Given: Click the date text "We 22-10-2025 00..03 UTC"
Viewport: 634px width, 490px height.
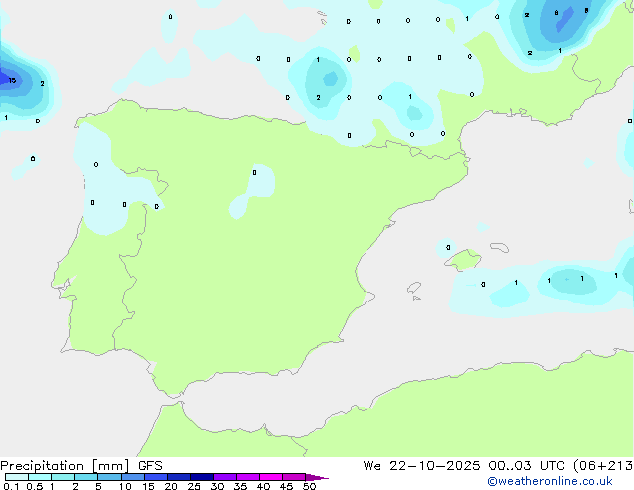Looking at the screenshot, I should [466, 466].
